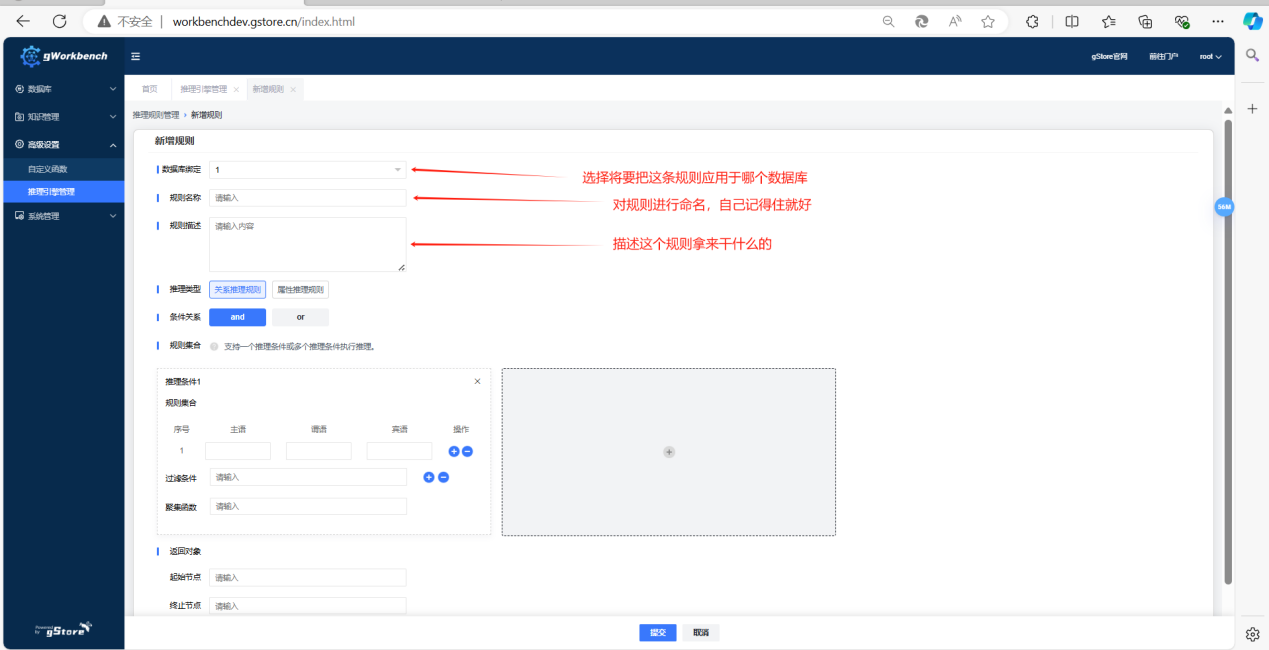The height and width of the screenshot is (650, 1269).
Task: Click the 规则名称 input field
Action: click(307, 198)
